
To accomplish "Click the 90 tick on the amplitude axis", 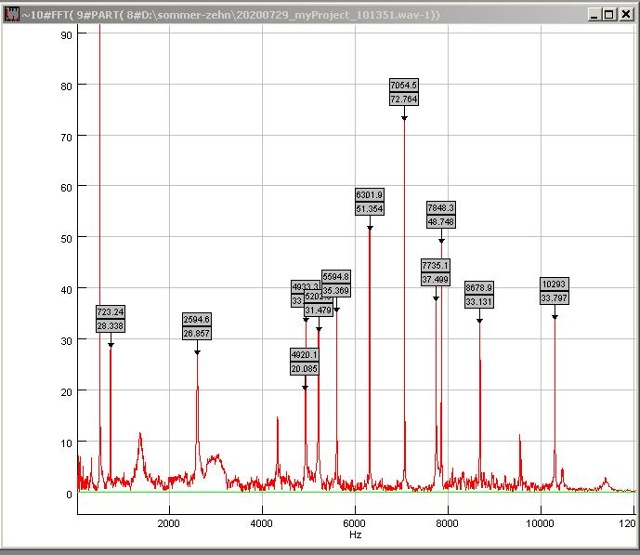I will point(67,36).
